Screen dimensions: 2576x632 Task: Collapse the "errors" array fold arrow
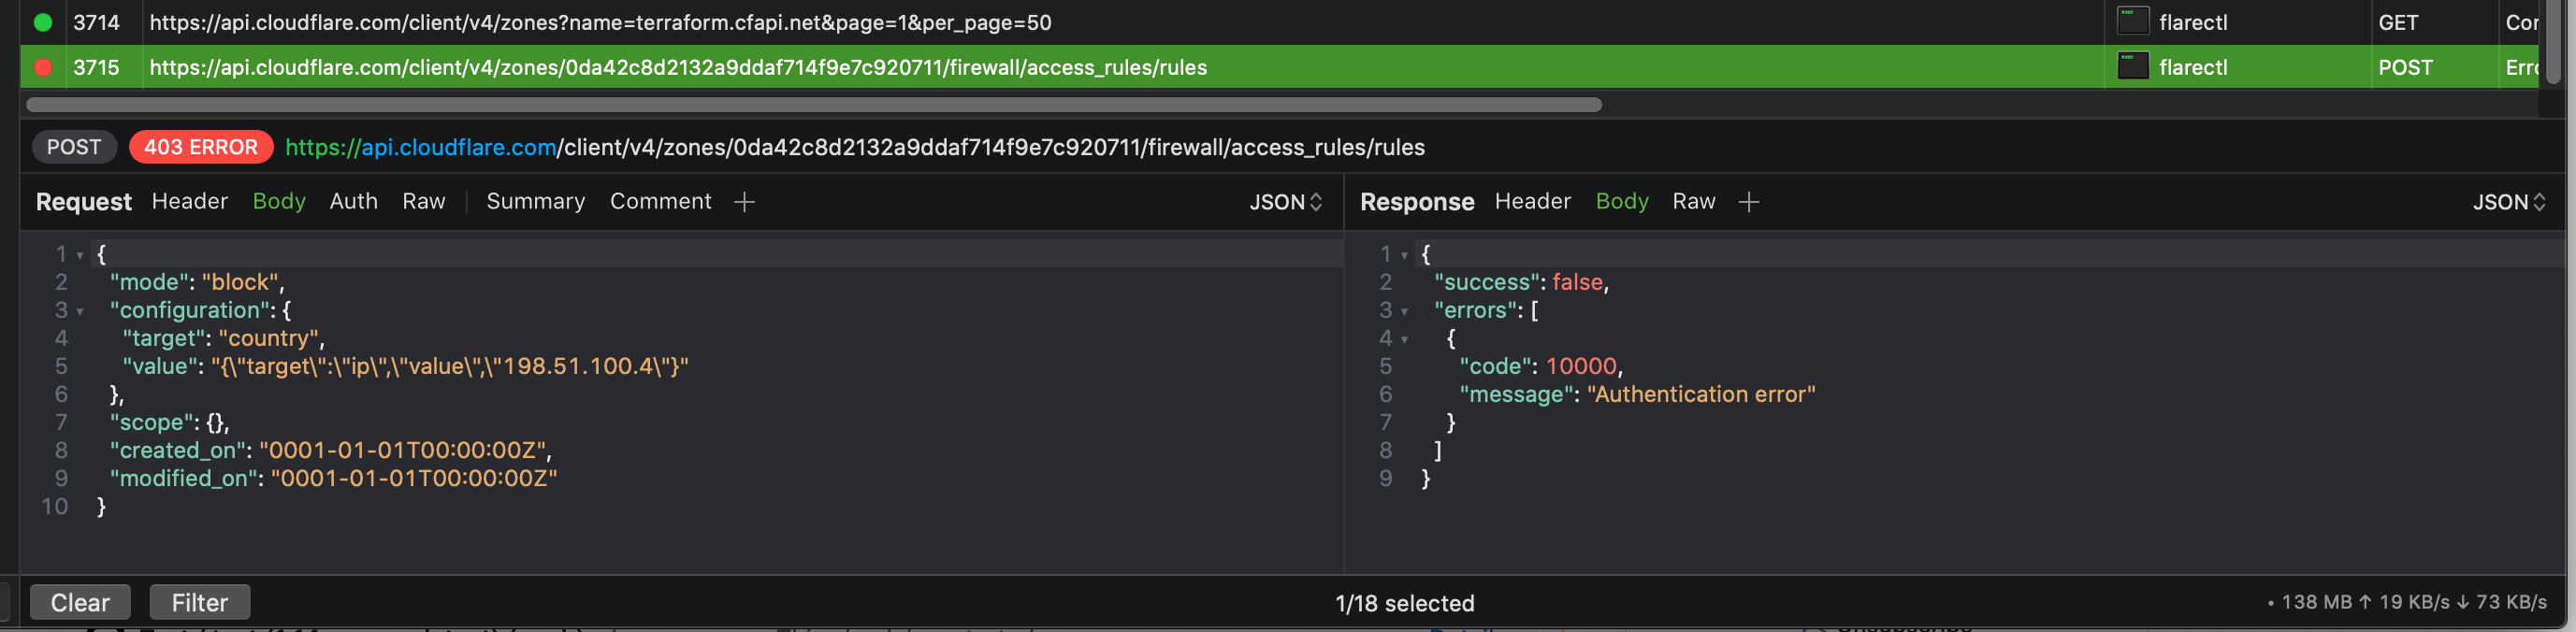tap(1404, 311)
